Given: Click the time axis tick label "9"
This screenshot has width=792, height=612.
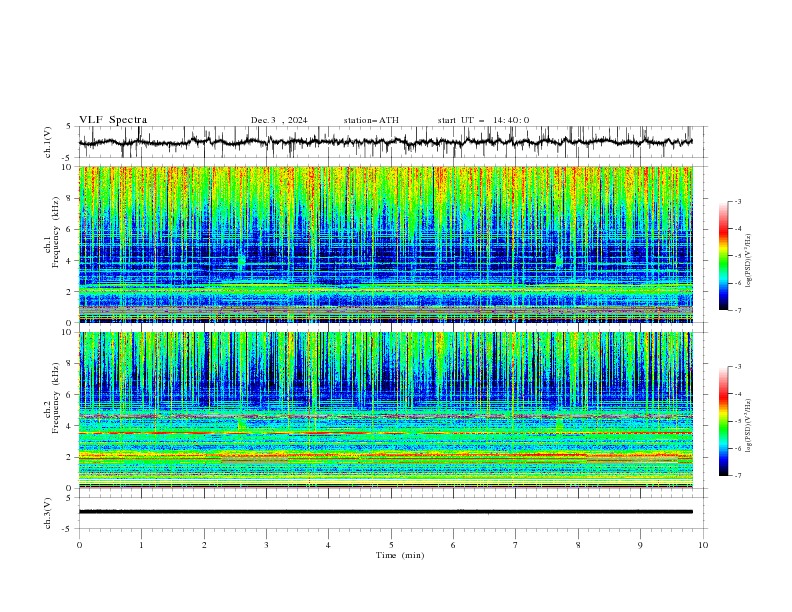Looking at the screenshot, I should (x=640, y=545).
